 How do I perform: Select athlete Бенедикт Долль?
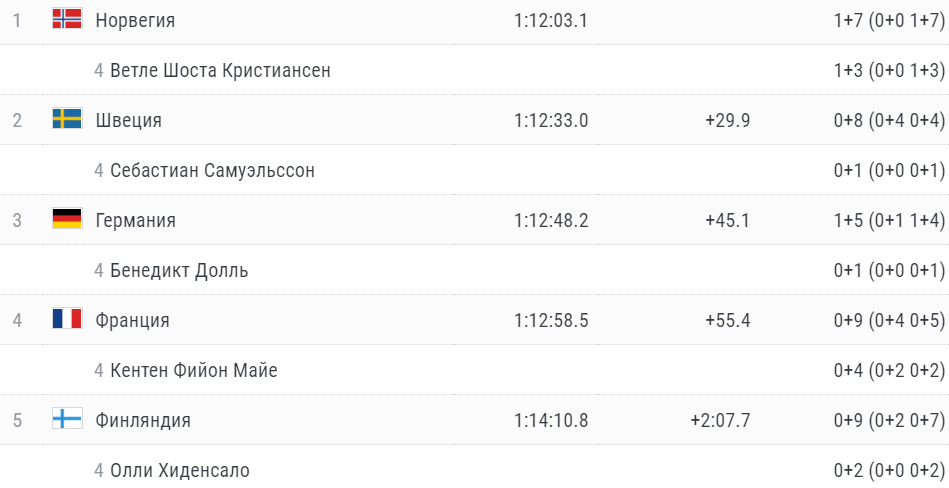(179, 270)
